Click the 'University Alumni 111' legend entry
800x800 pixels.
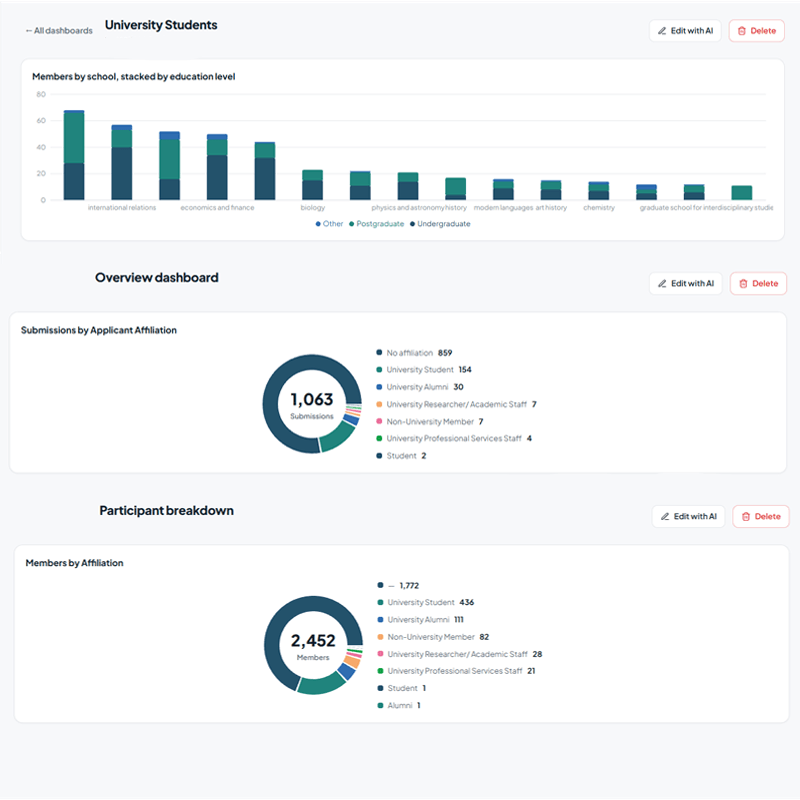[421, 619]
